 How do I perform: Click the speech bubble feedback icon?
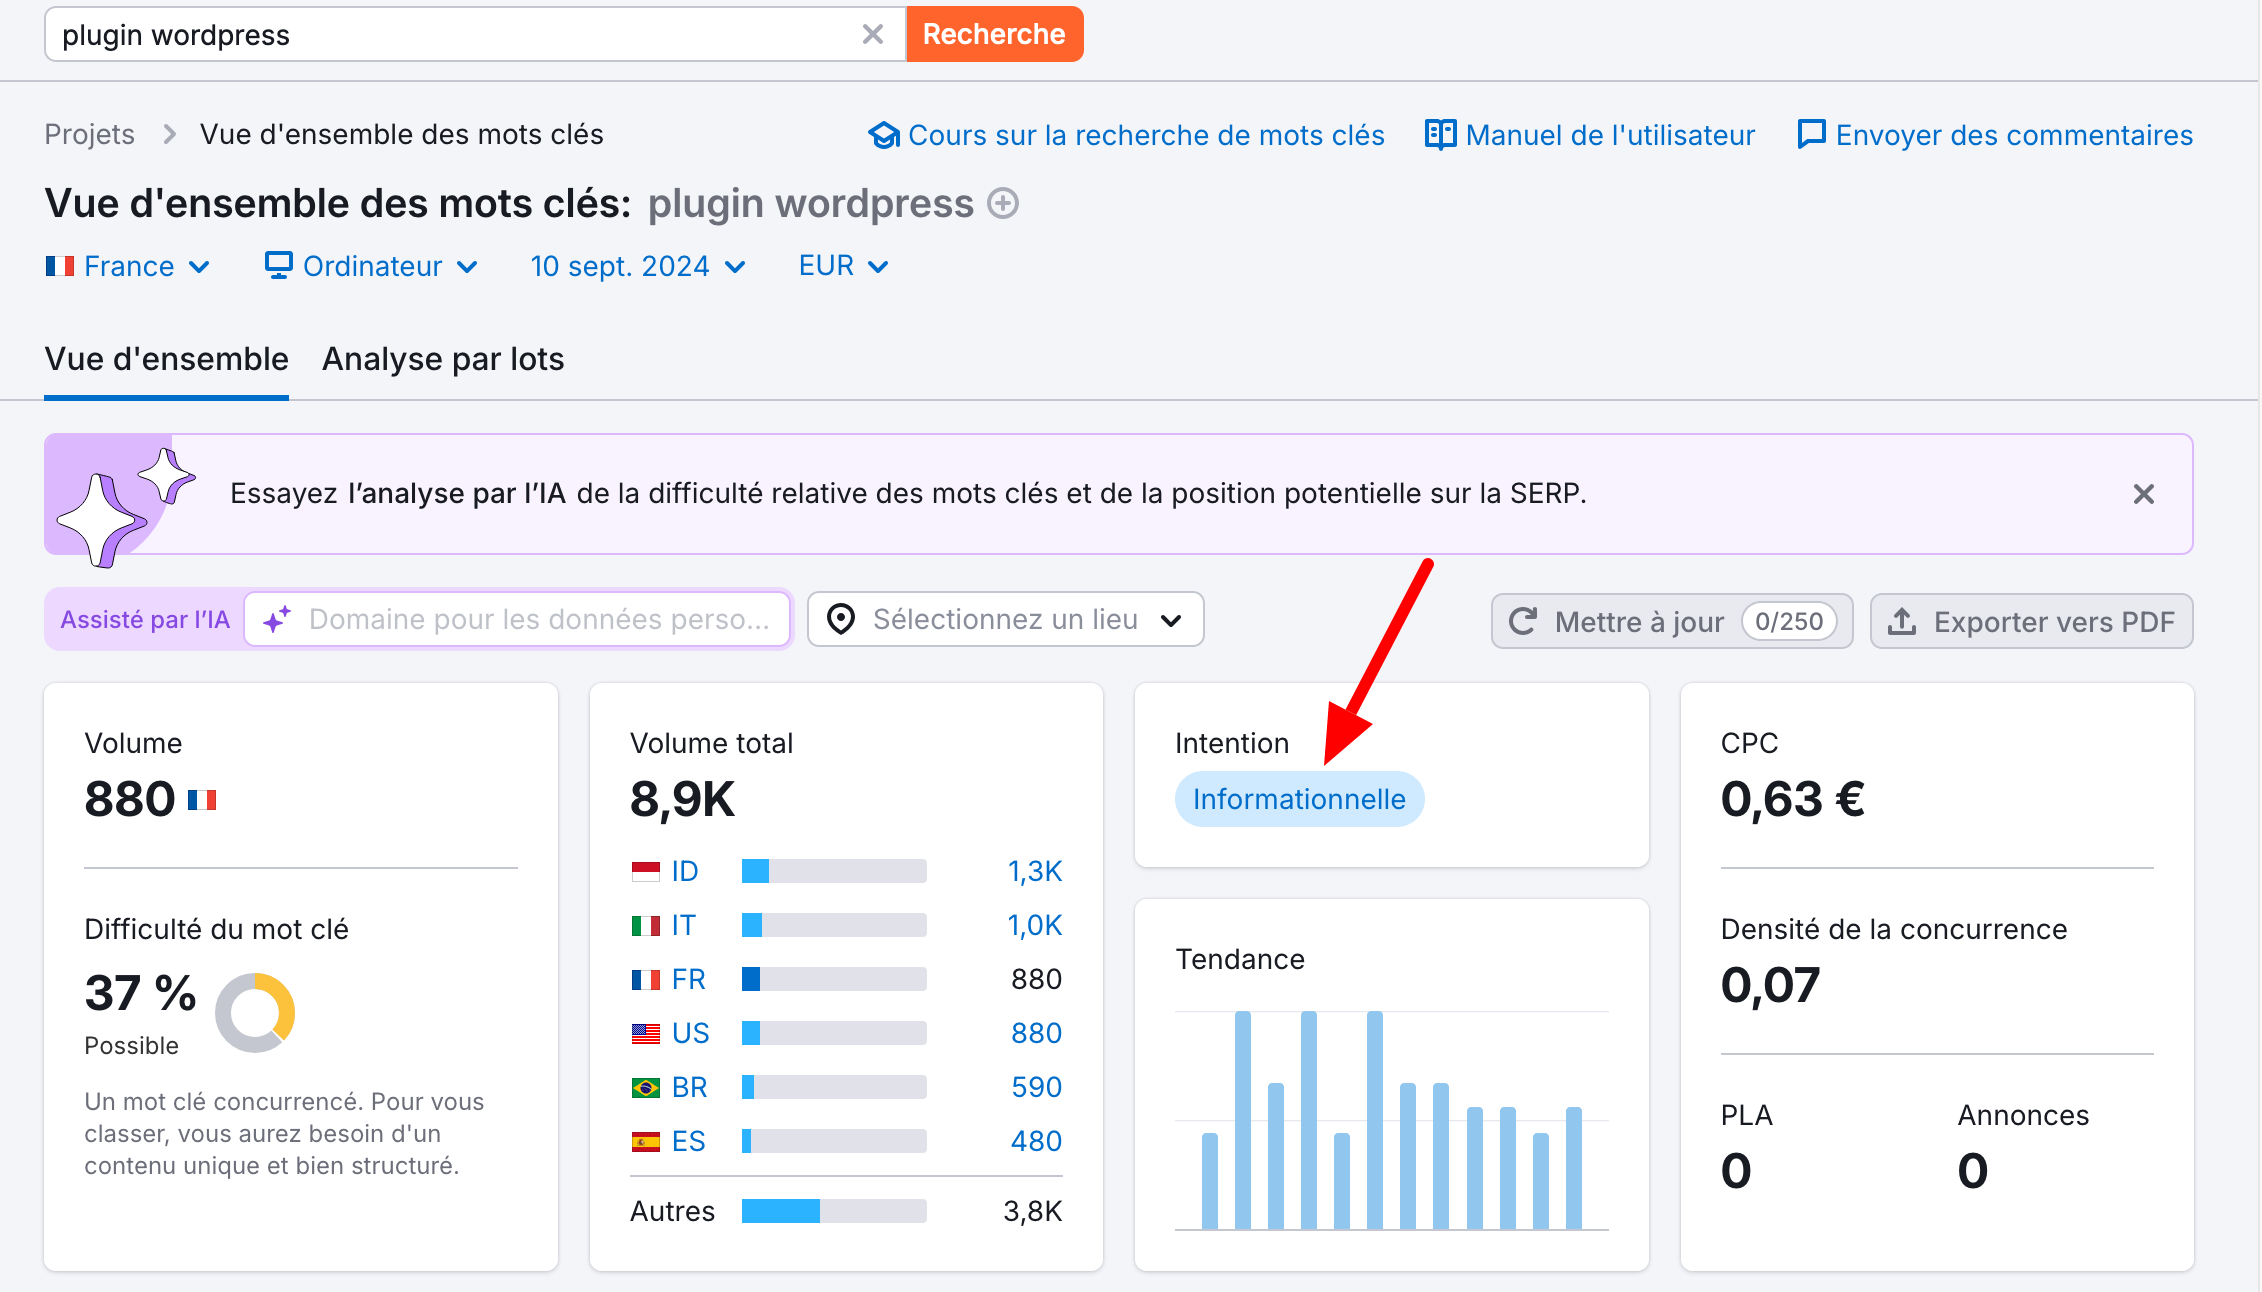(1811, 134)
